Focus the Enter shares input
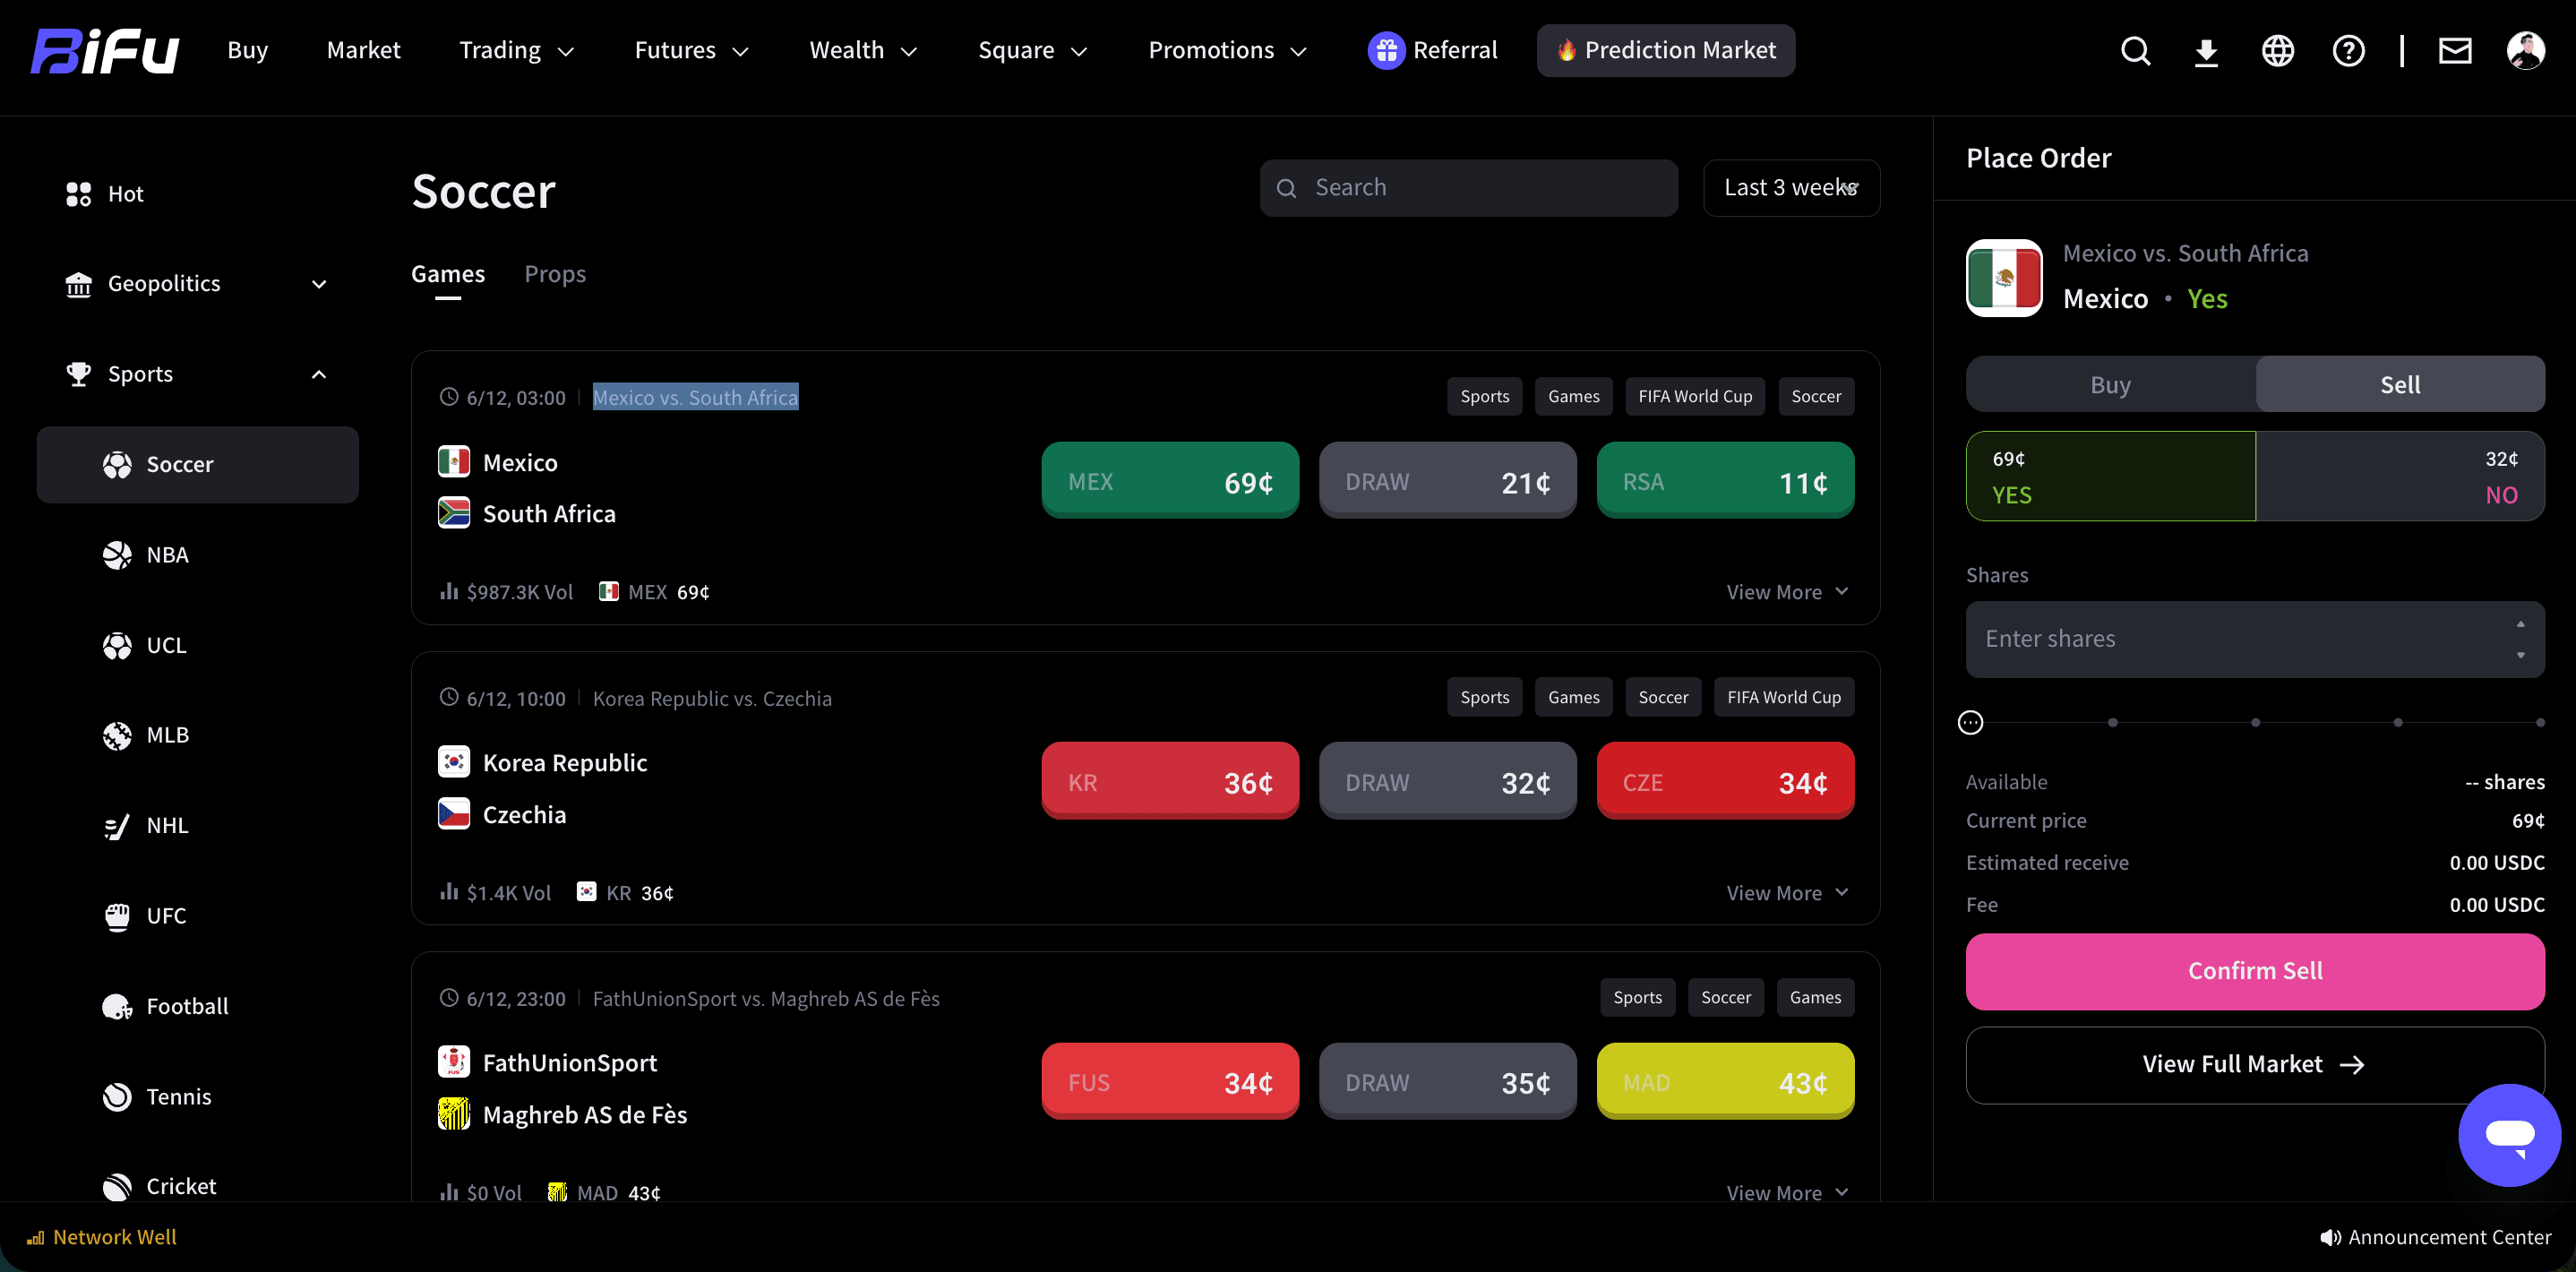Viewport: 2576px width, 1272px height. tap(2255, 639)
